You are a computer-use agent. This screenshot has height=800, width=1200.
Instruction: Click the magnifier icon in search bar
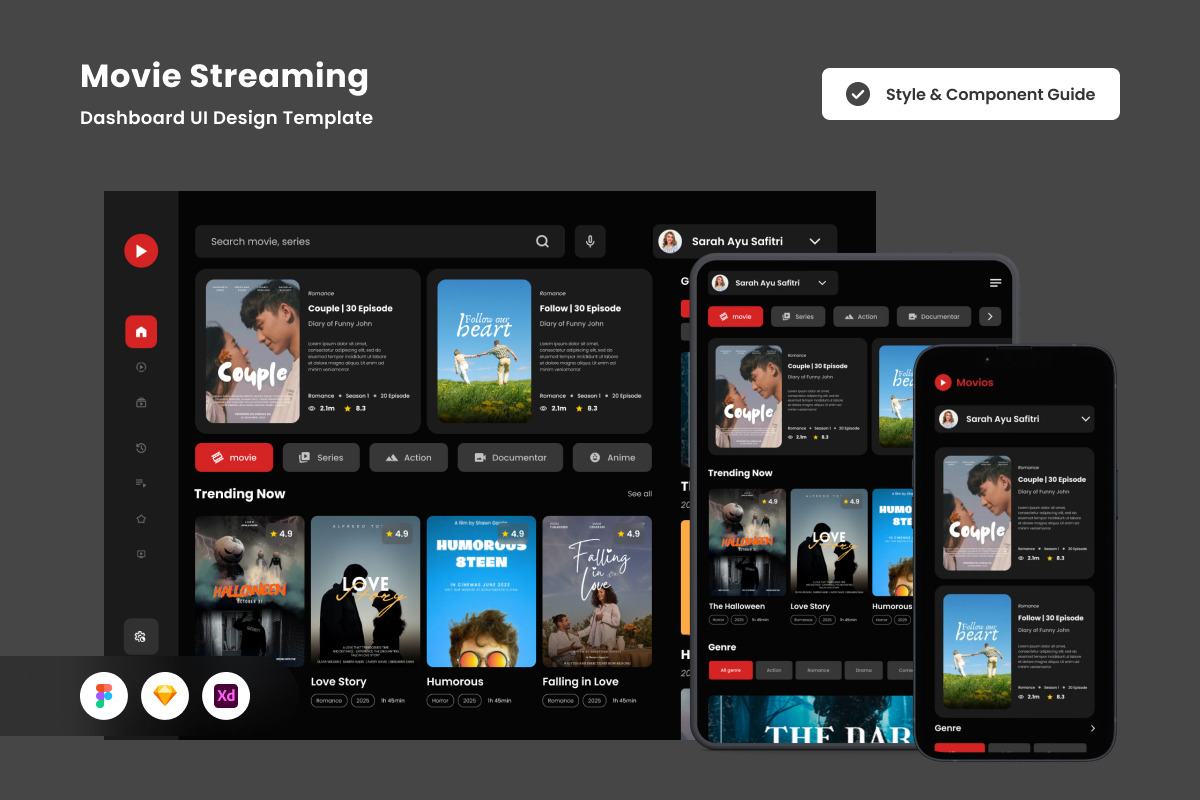tap(542, 241)
